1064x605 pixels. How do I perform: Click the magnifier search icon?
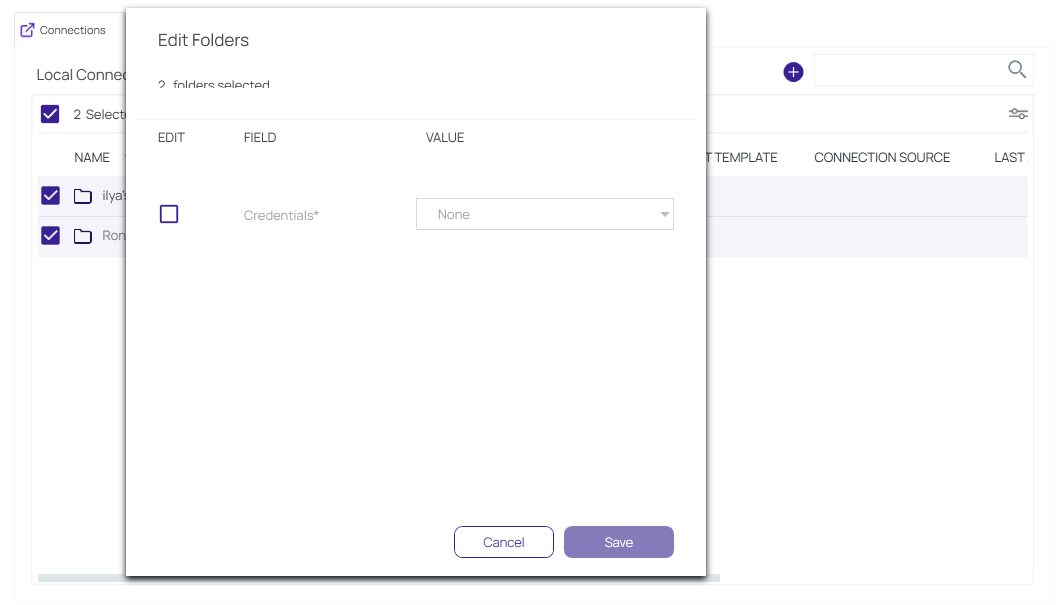pyautogui.click(x=1016, y=69)
